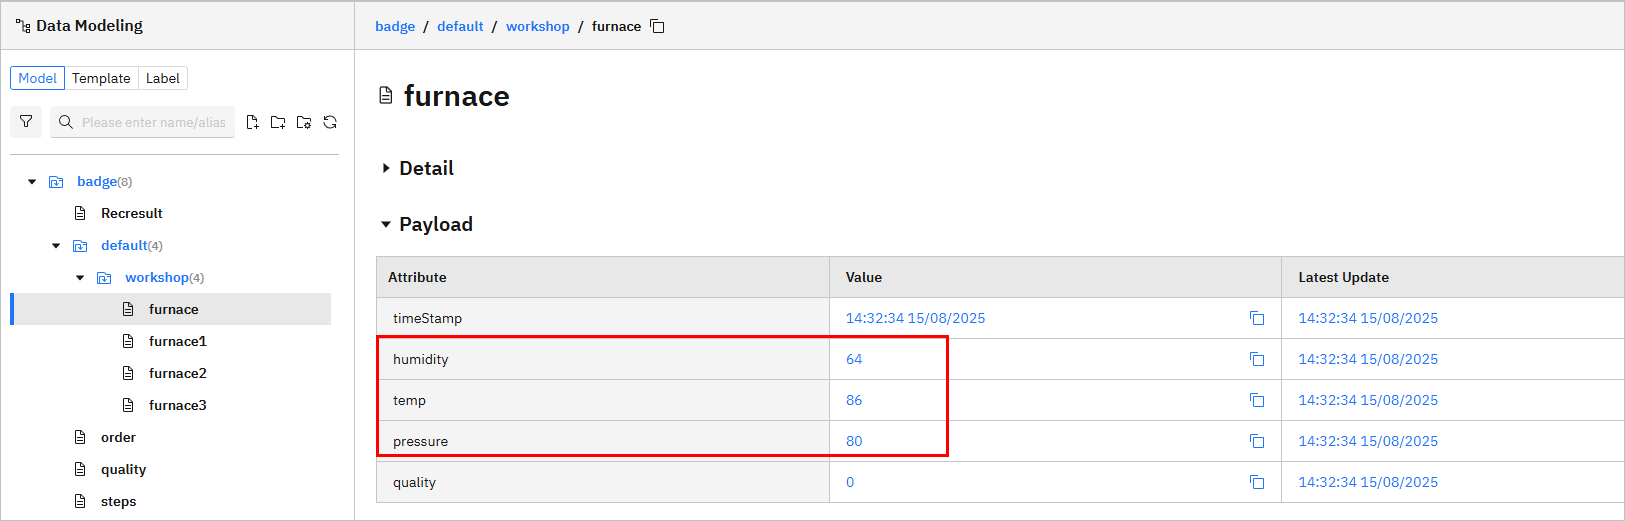Screen dimensions: 1625x521
Task: Go to workshop in the breadcrumb
Action: pos(537,26)
